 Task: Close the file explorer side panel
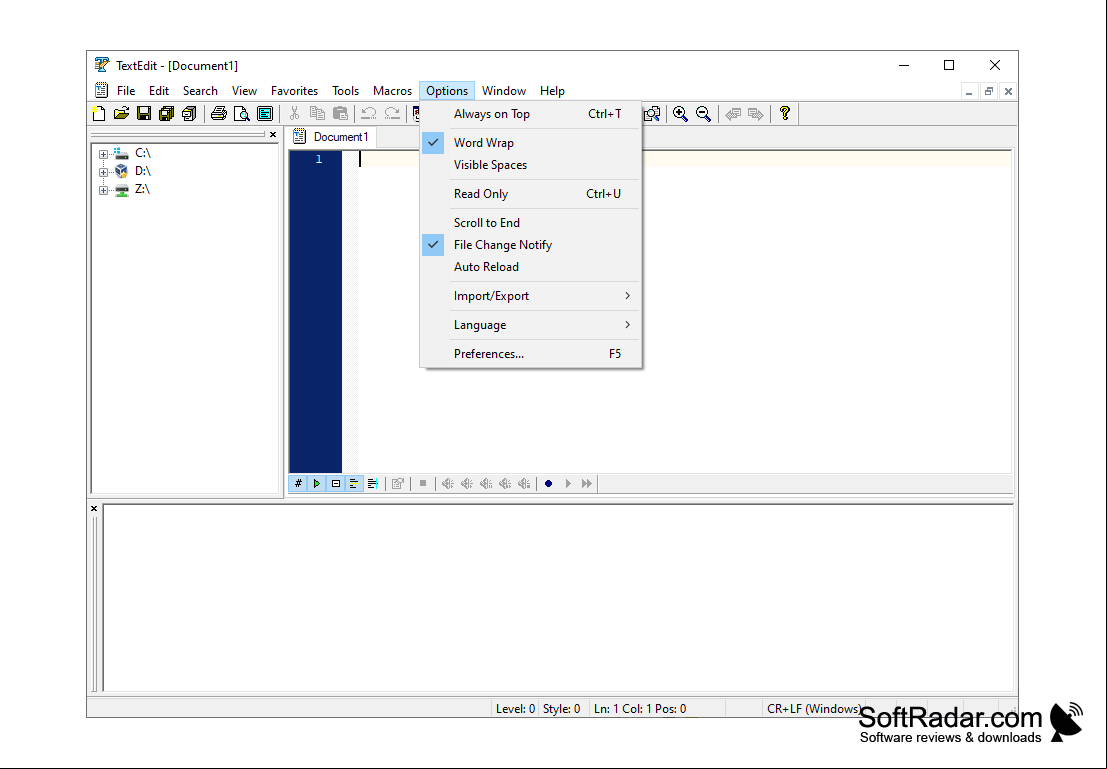(x=273, y=135)
